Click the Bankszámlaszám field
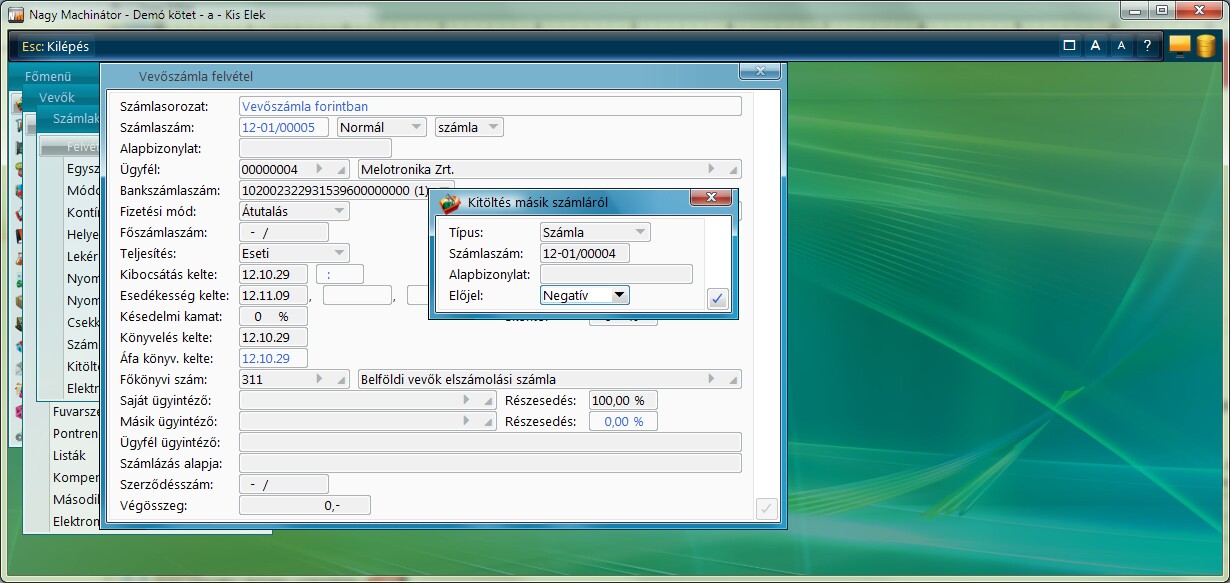 [x=335, y=190]
